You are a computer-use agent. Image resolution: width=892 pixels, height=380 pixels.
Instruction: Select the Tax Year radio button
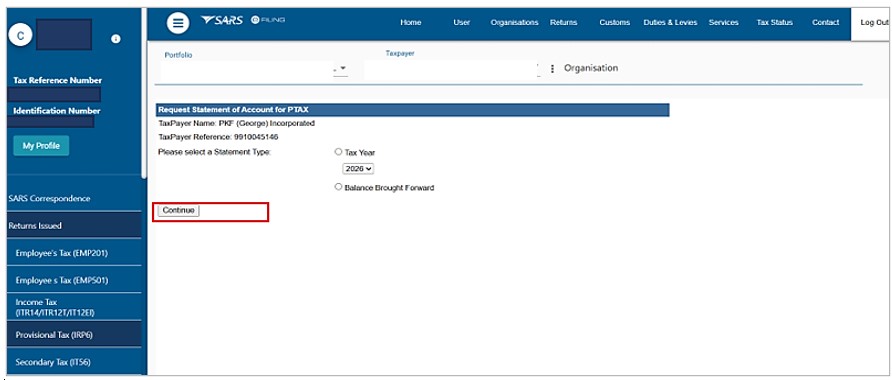tap(338, 152)
